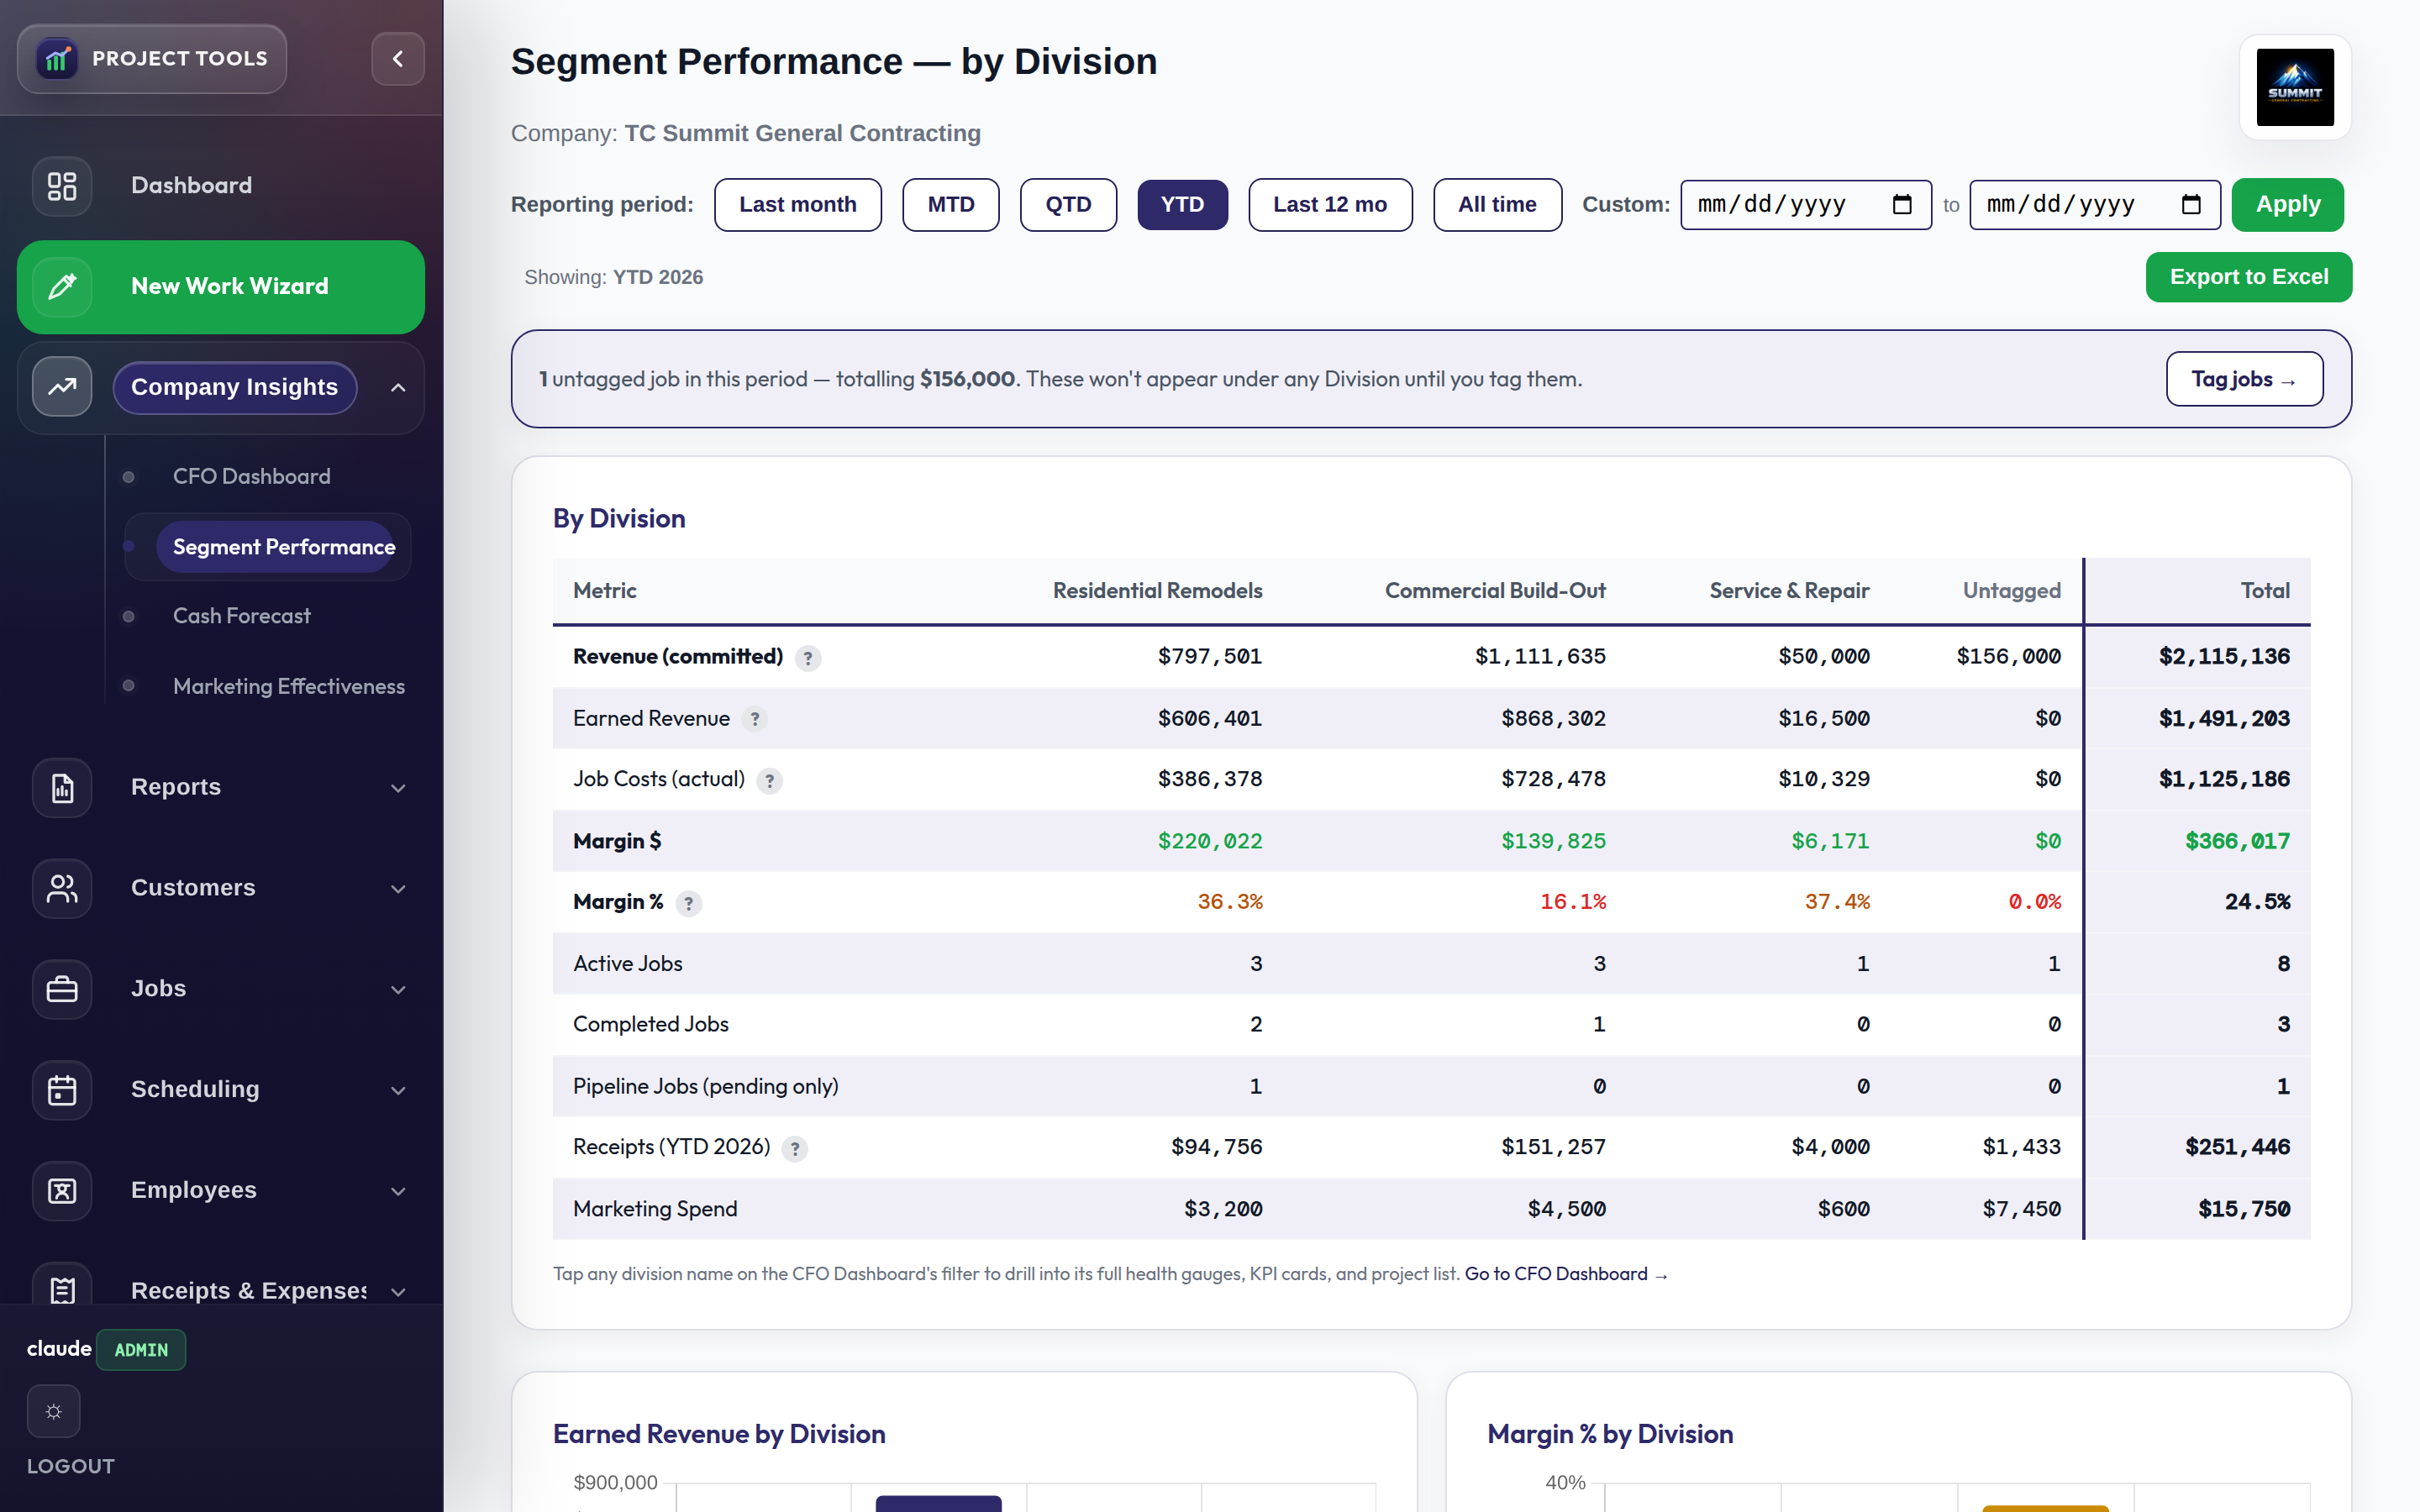This screenshot has width=2420, height=1512.
Task: Click the total revenue value $2,115,136
Action: click(x=2224, y=657)
